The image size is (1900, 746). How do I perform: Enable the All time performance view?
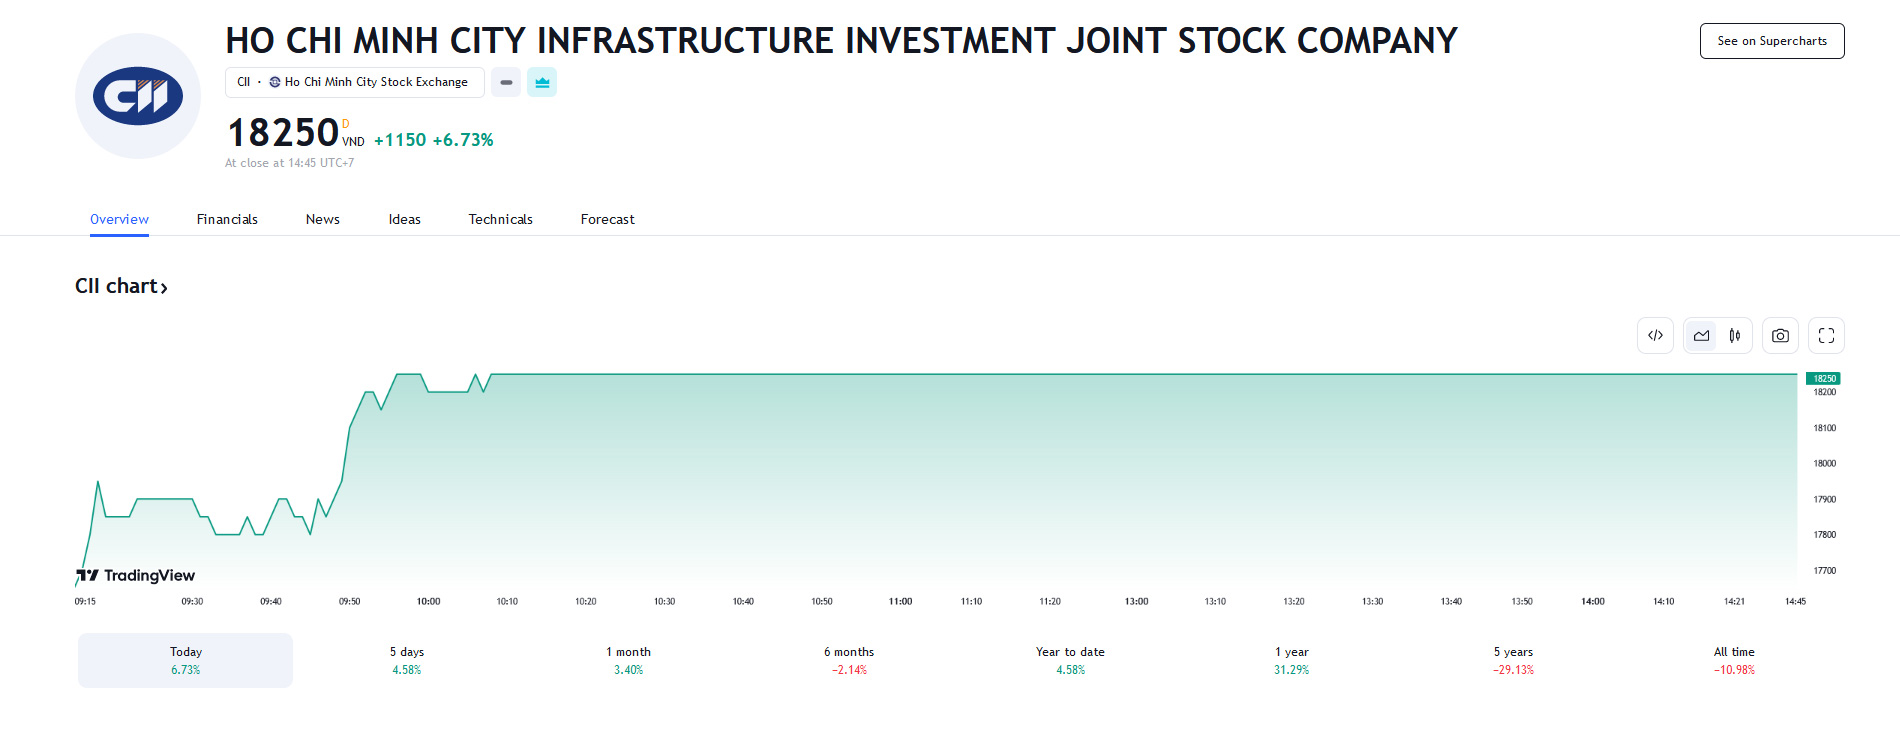[x=1733, y=660]
